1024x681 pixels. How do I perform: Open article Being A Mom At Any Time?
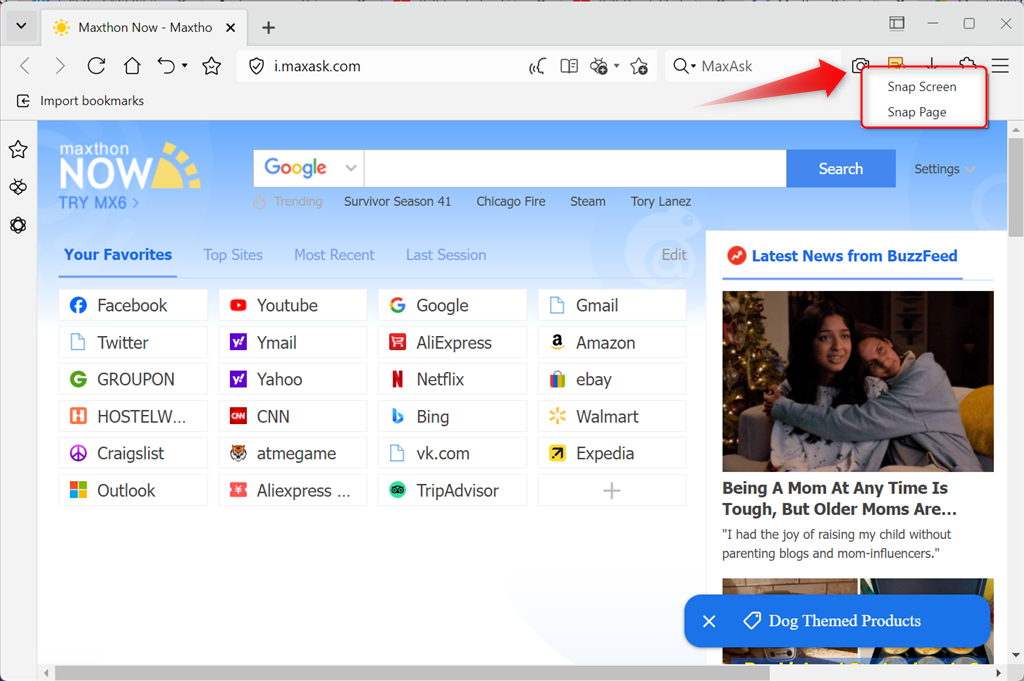click(839, 499)
